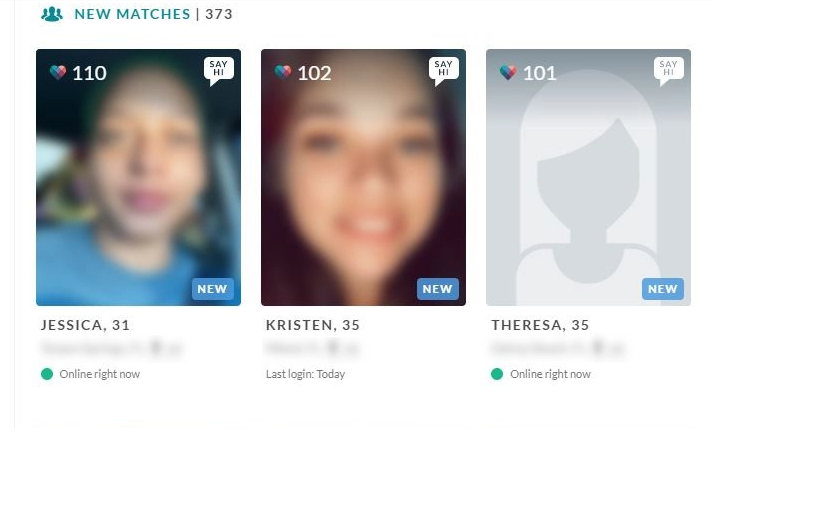819x511 pixels.
Task: Open Kristen's blurred profile photo
Action: click(364, 178)
